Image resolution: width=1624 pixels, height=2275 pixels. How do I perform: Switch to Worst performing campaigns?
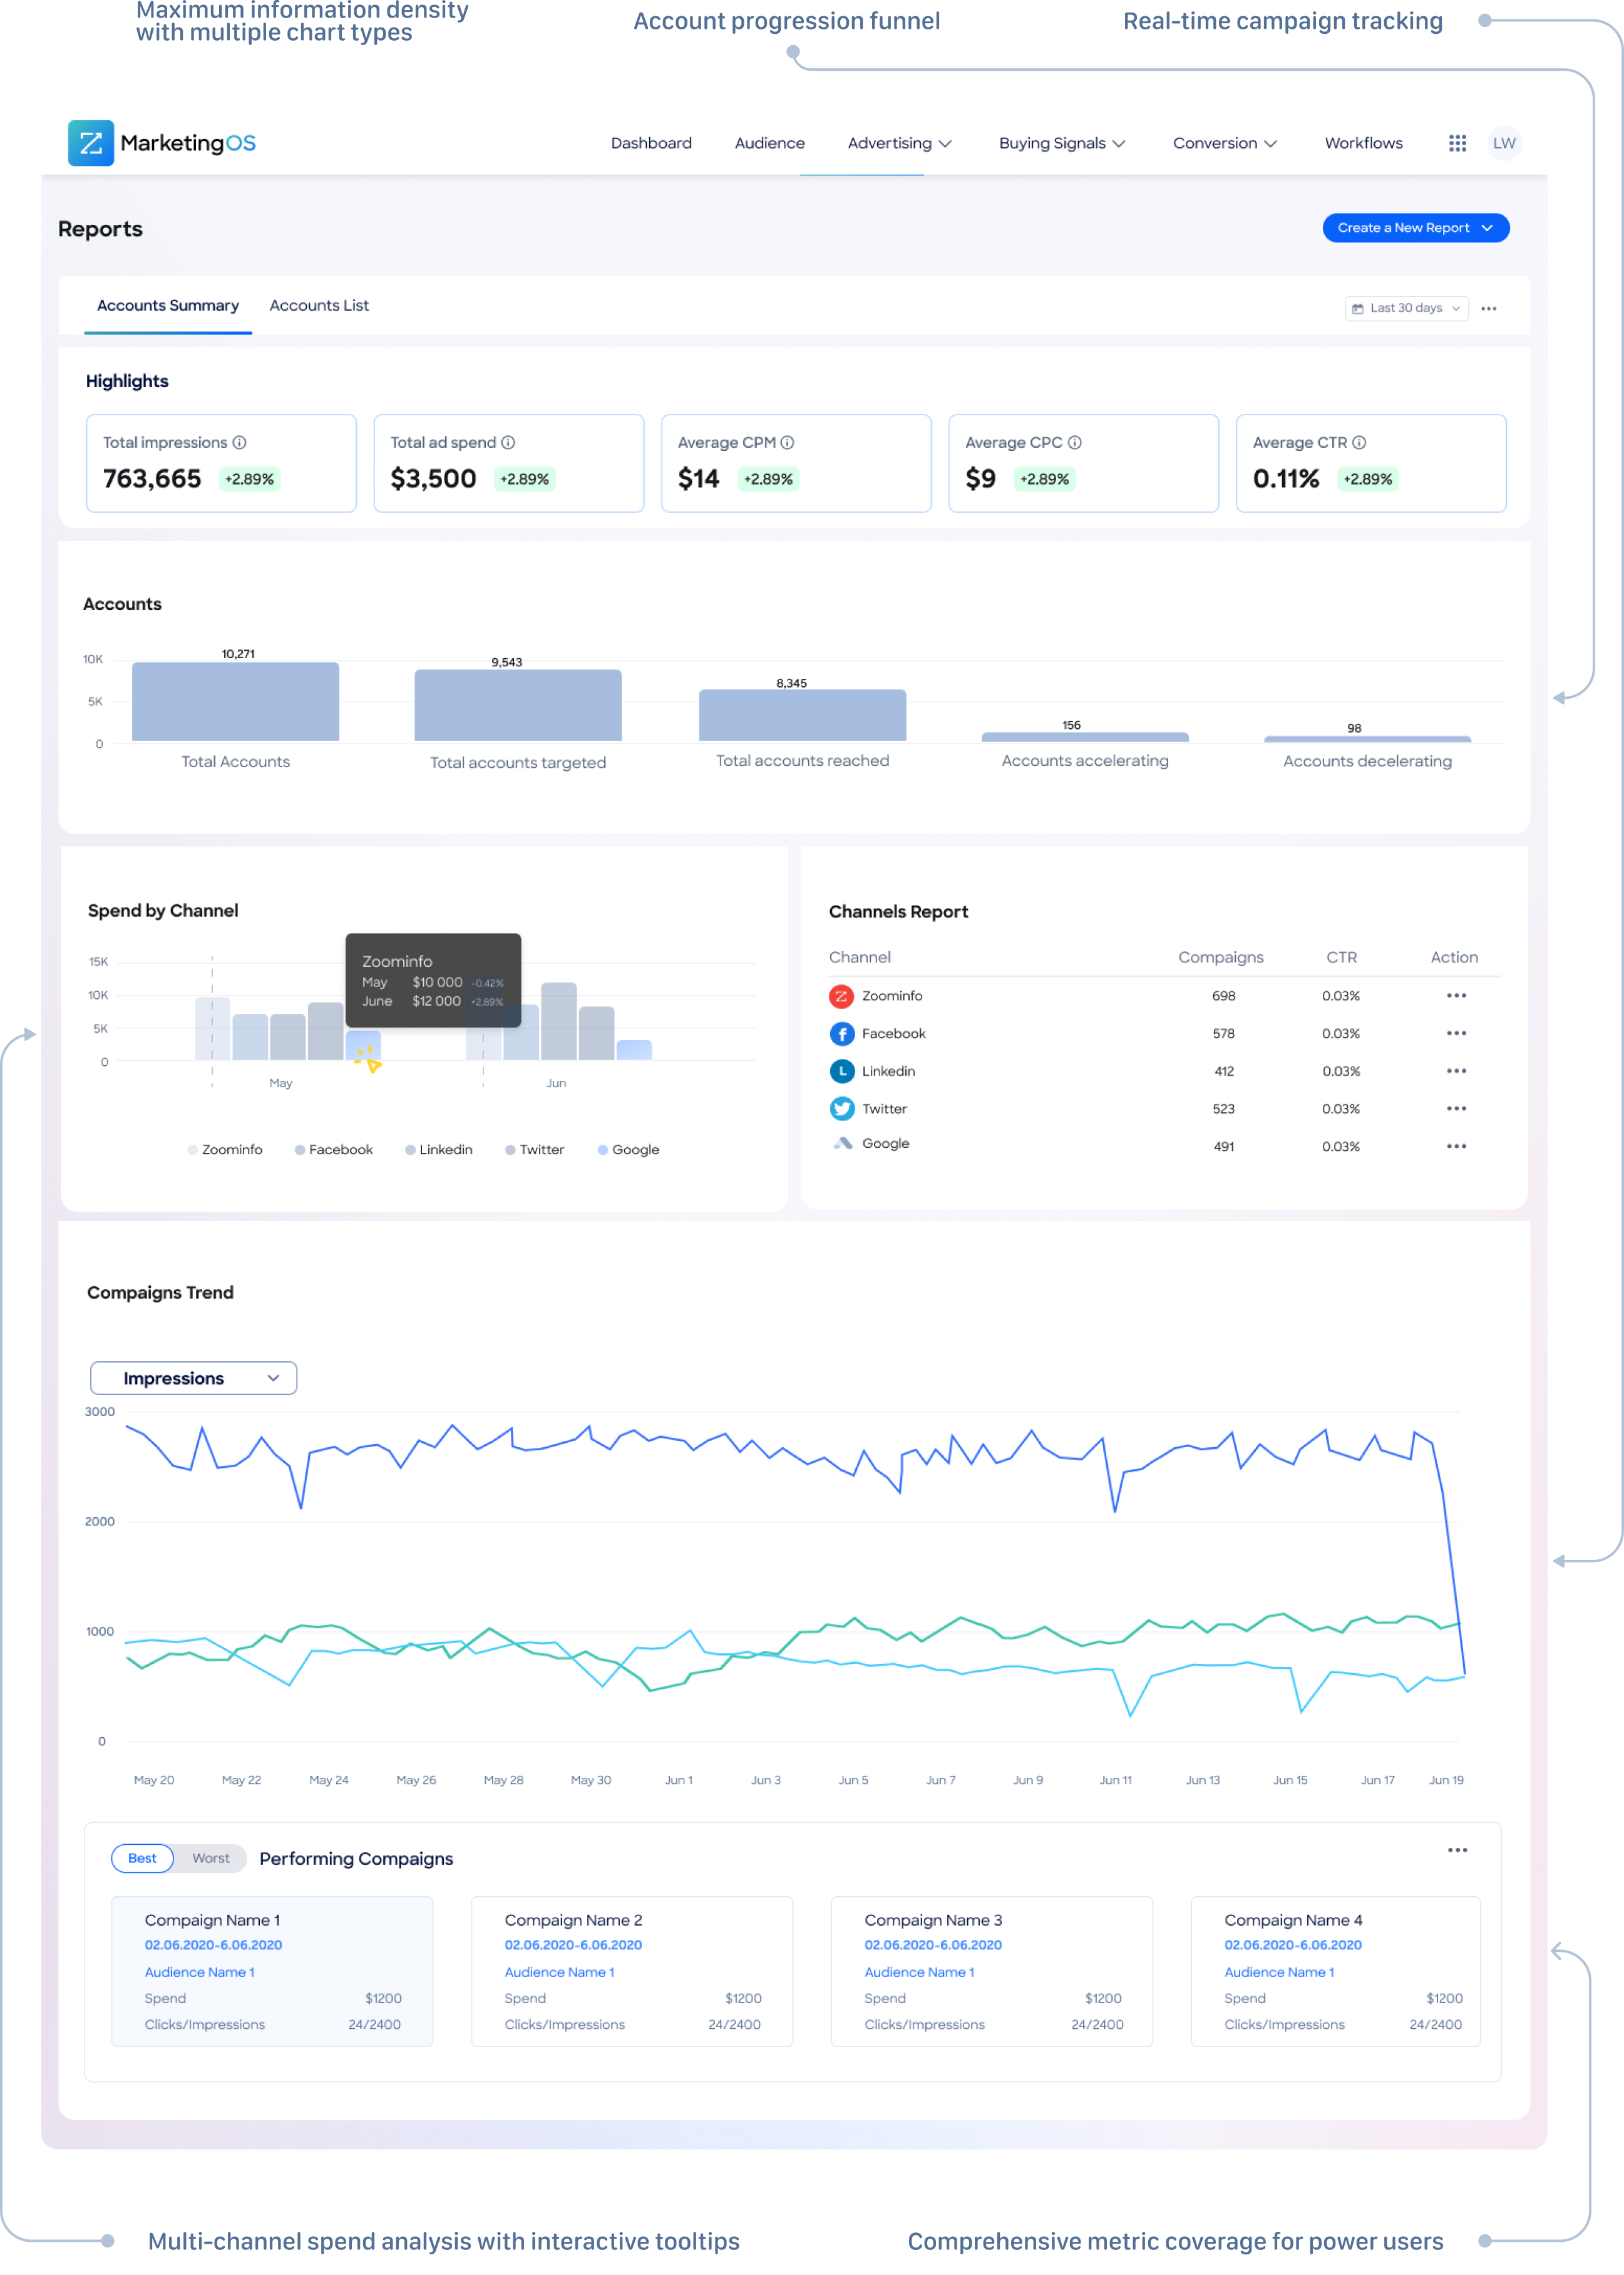(x=210, y=1858)
